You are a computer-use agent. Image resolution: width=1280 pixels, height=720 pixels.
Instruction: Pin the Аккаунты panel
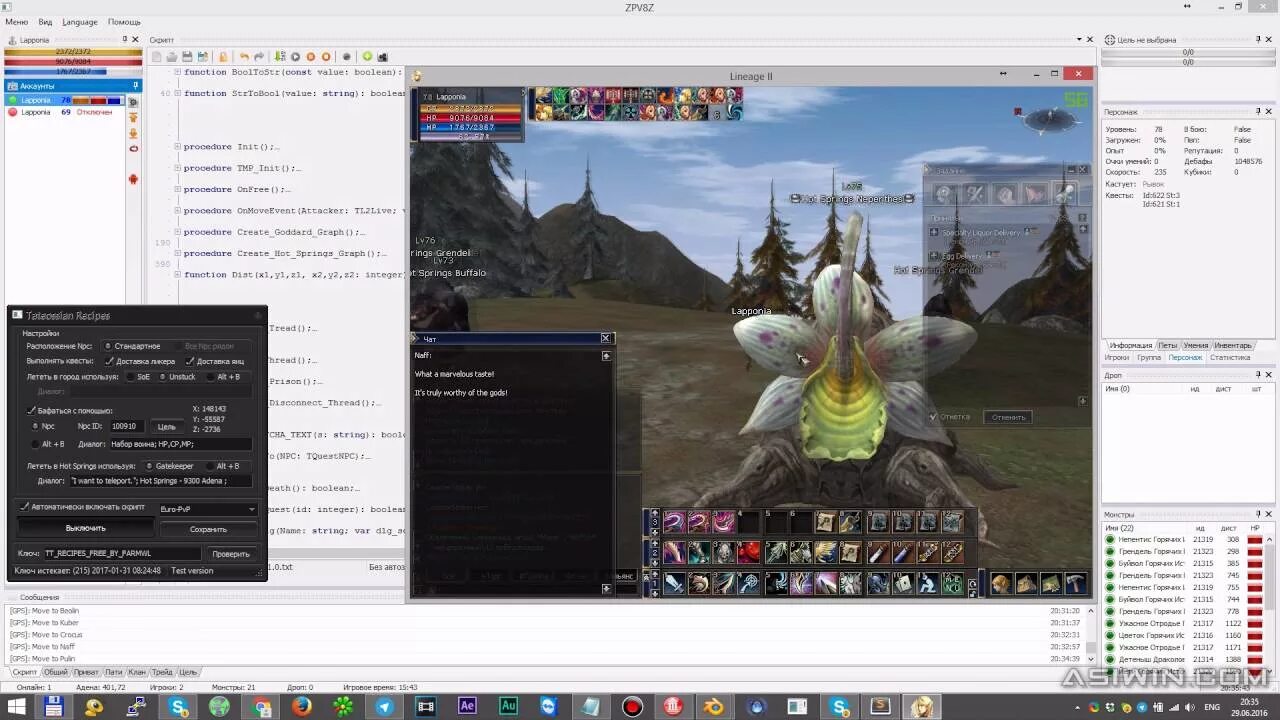click(x=137, y=86)
